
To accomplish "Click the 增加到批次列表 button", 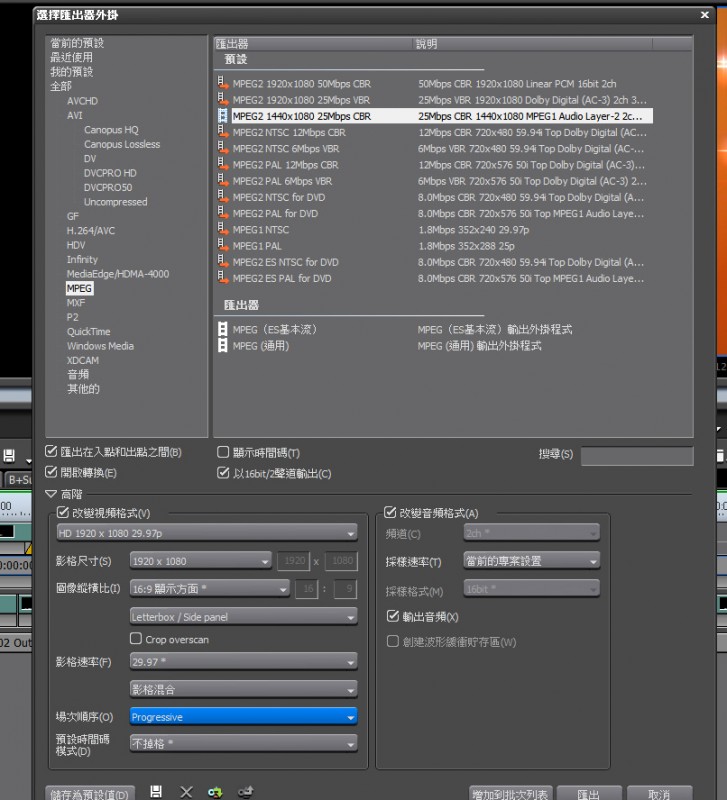I will pyautogui.click(x=511, y=794).
